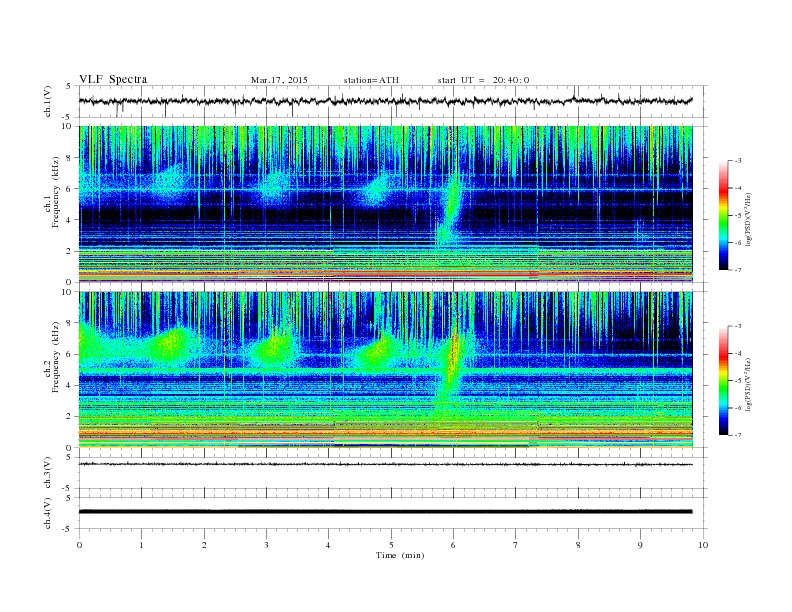Click the ch.3 thin waveform trace
Image resolution: width=792 pixels, height=612 pixels.
tap(385, 464)
